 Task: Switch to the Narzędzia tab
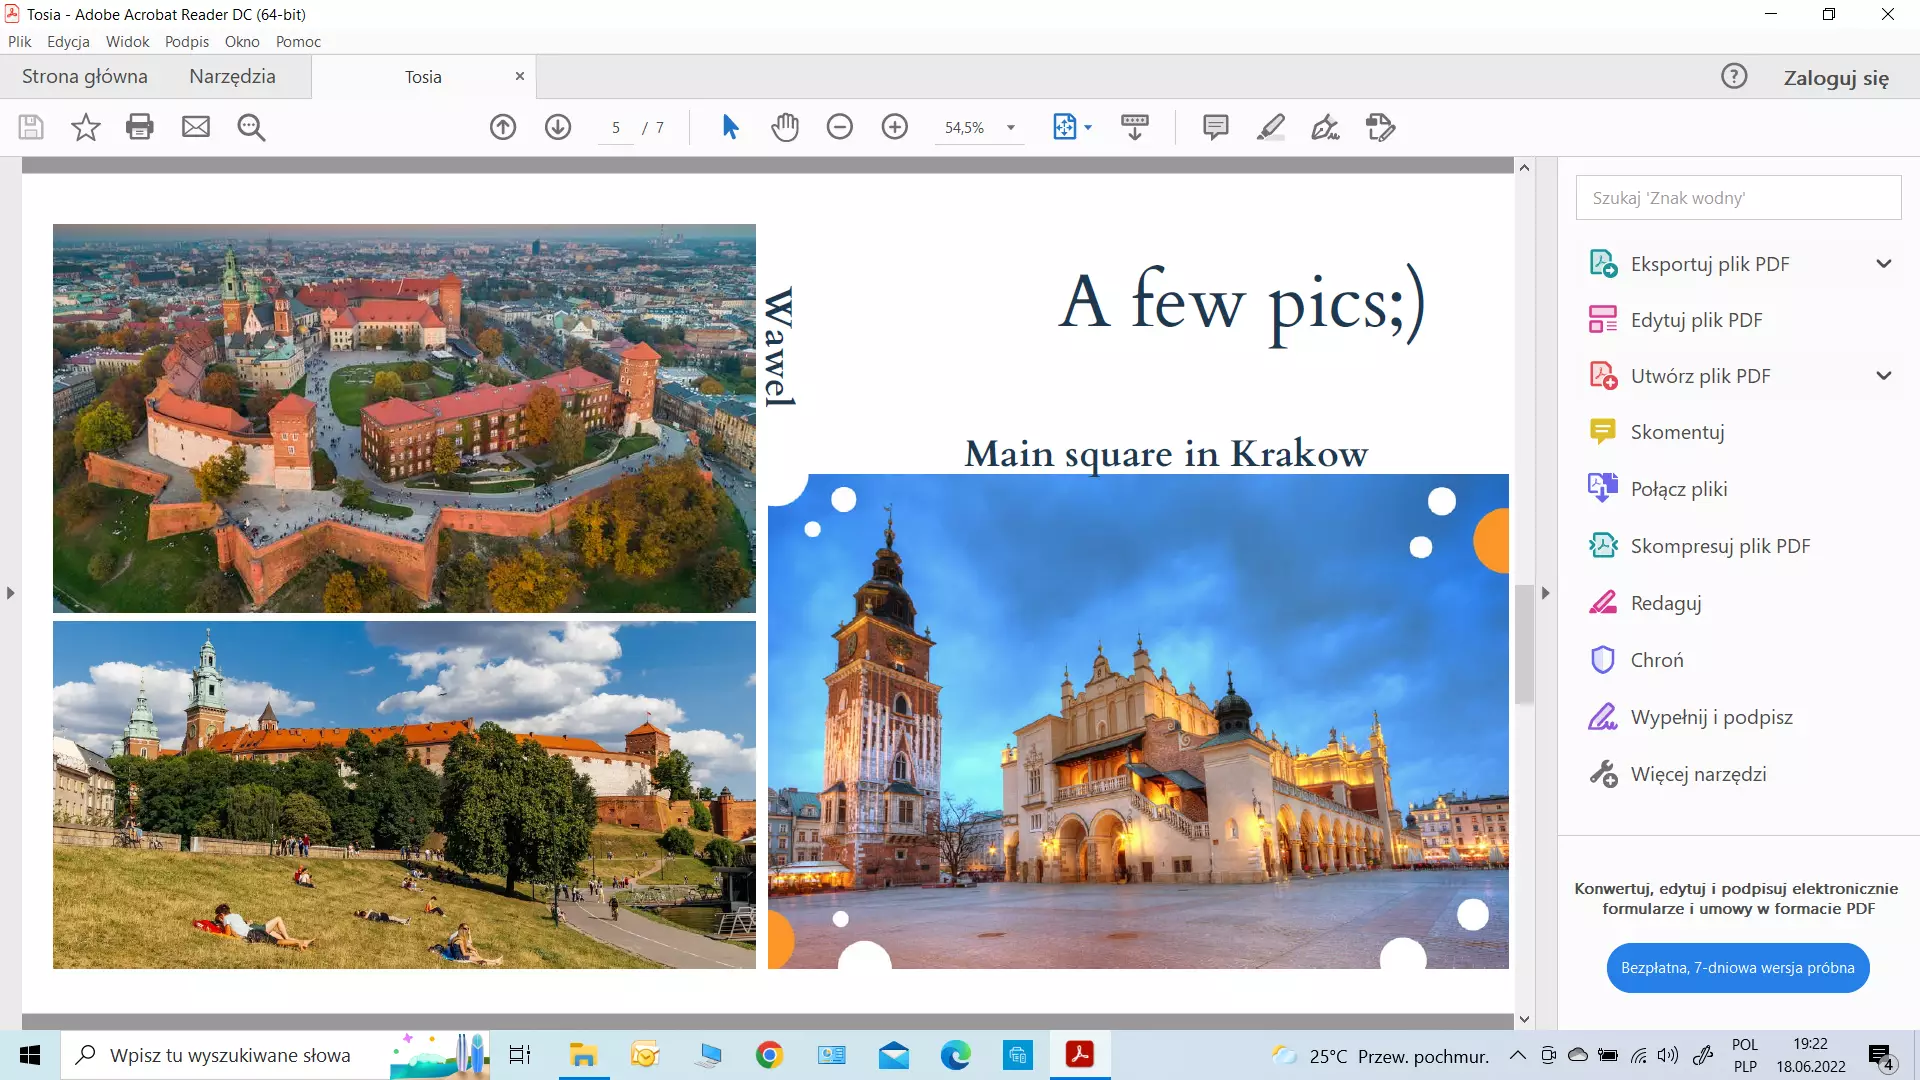coord(232,76)
